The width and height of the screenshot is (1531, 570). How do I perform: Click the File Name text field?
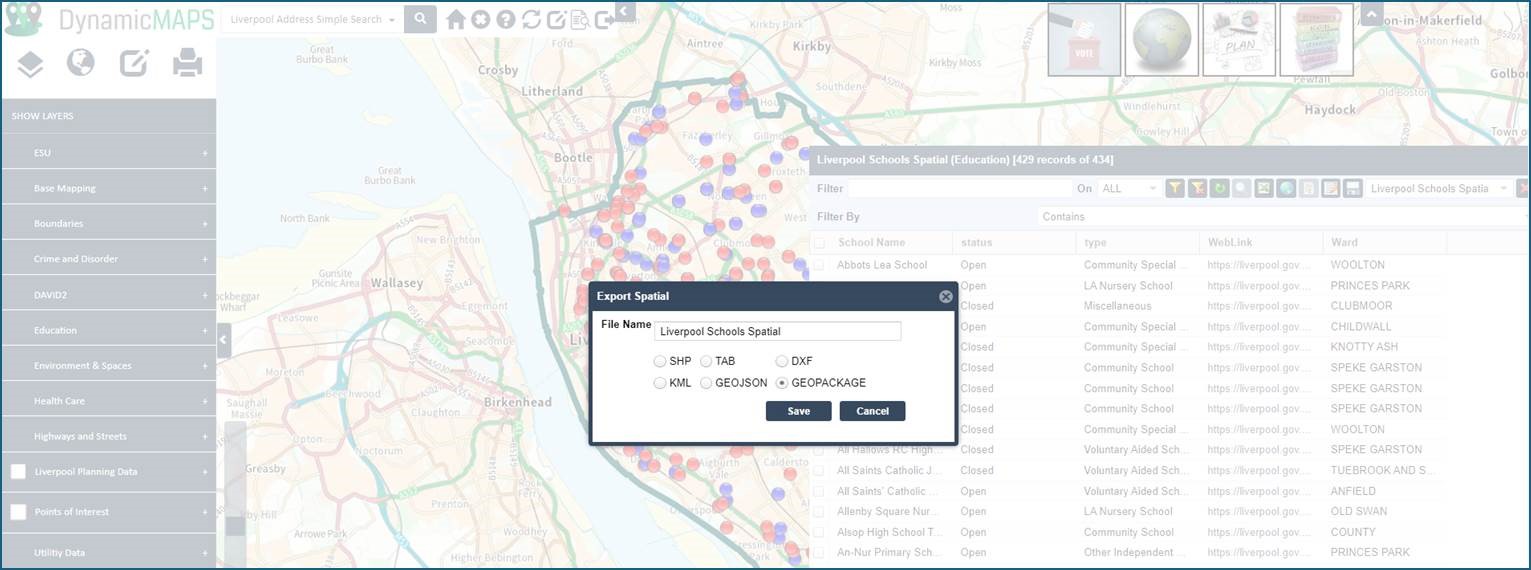[x=778, y=331]
